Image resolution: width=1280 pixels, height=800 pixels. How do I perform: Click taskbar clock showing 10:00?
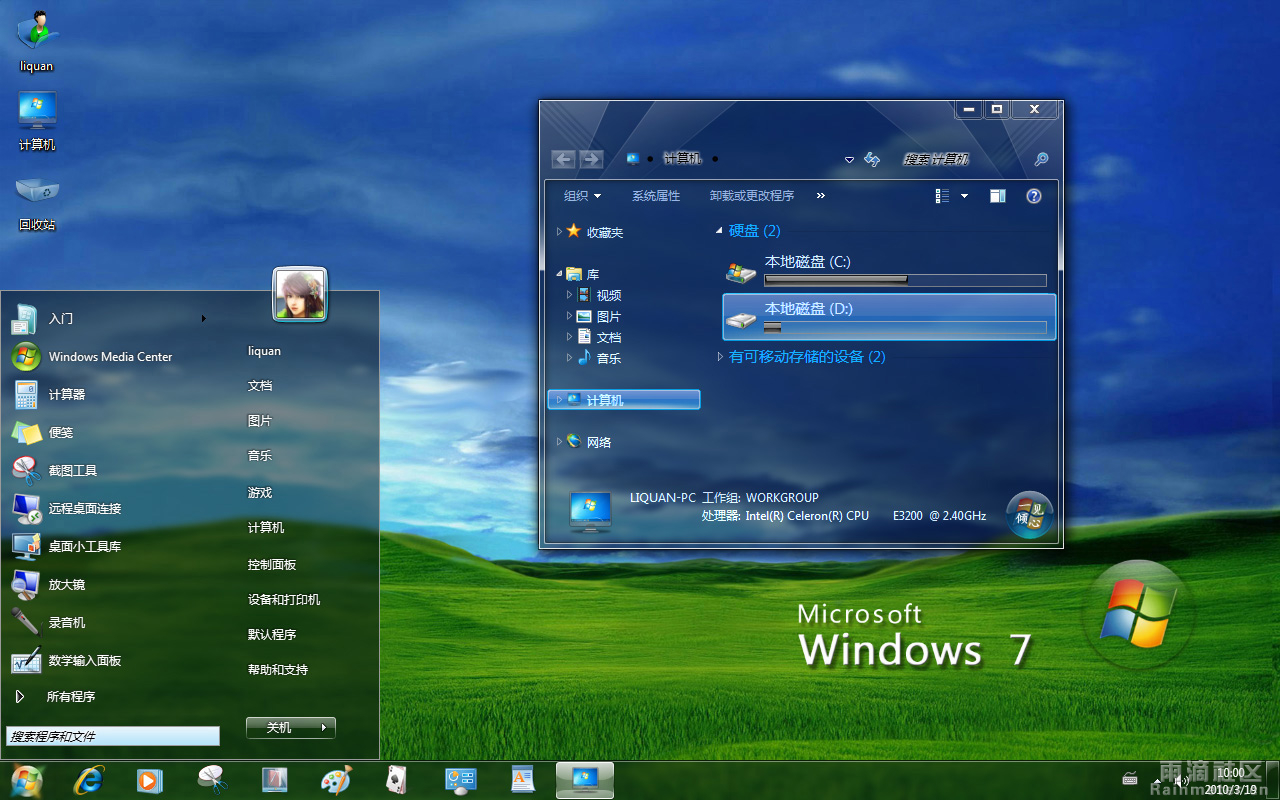1231,773
